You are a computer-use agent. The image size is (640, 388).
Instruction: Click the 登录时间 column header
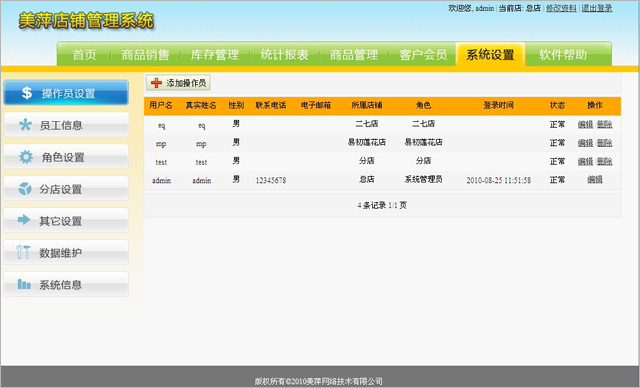[498, 106]
